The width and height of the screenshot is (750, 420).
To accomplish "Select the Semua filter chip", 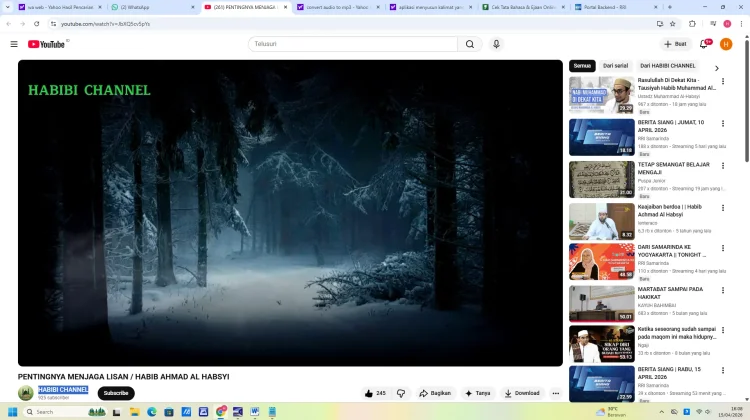I will [582, 66].
